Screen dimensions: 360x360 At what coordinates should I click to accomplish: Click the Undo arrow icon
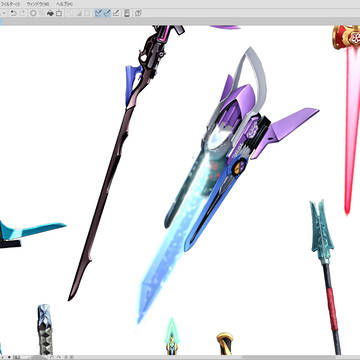[13, 13]
